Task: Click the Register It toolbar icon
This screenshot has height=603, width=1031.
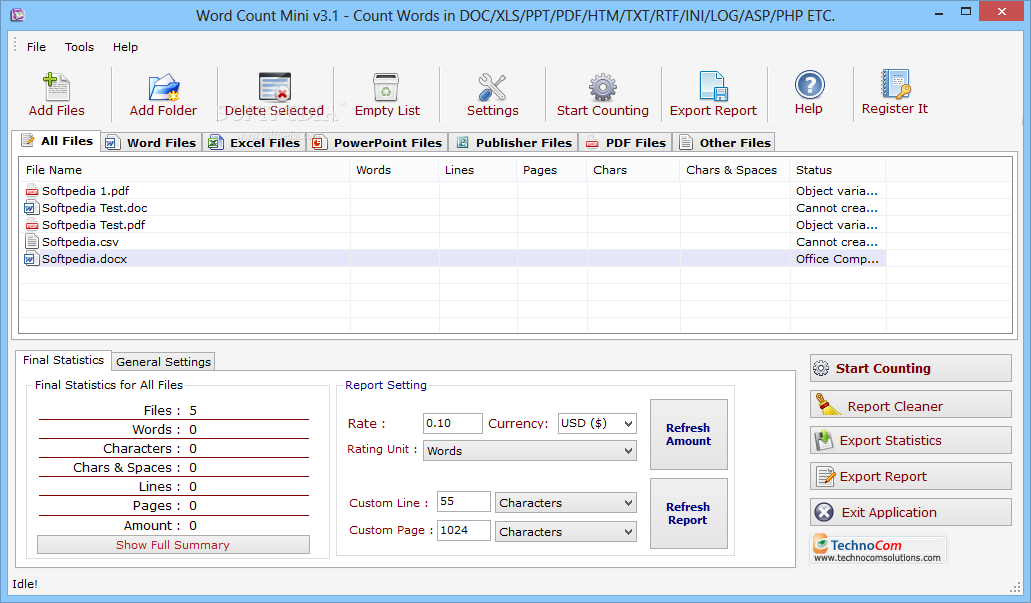Action: coord(895,84)
